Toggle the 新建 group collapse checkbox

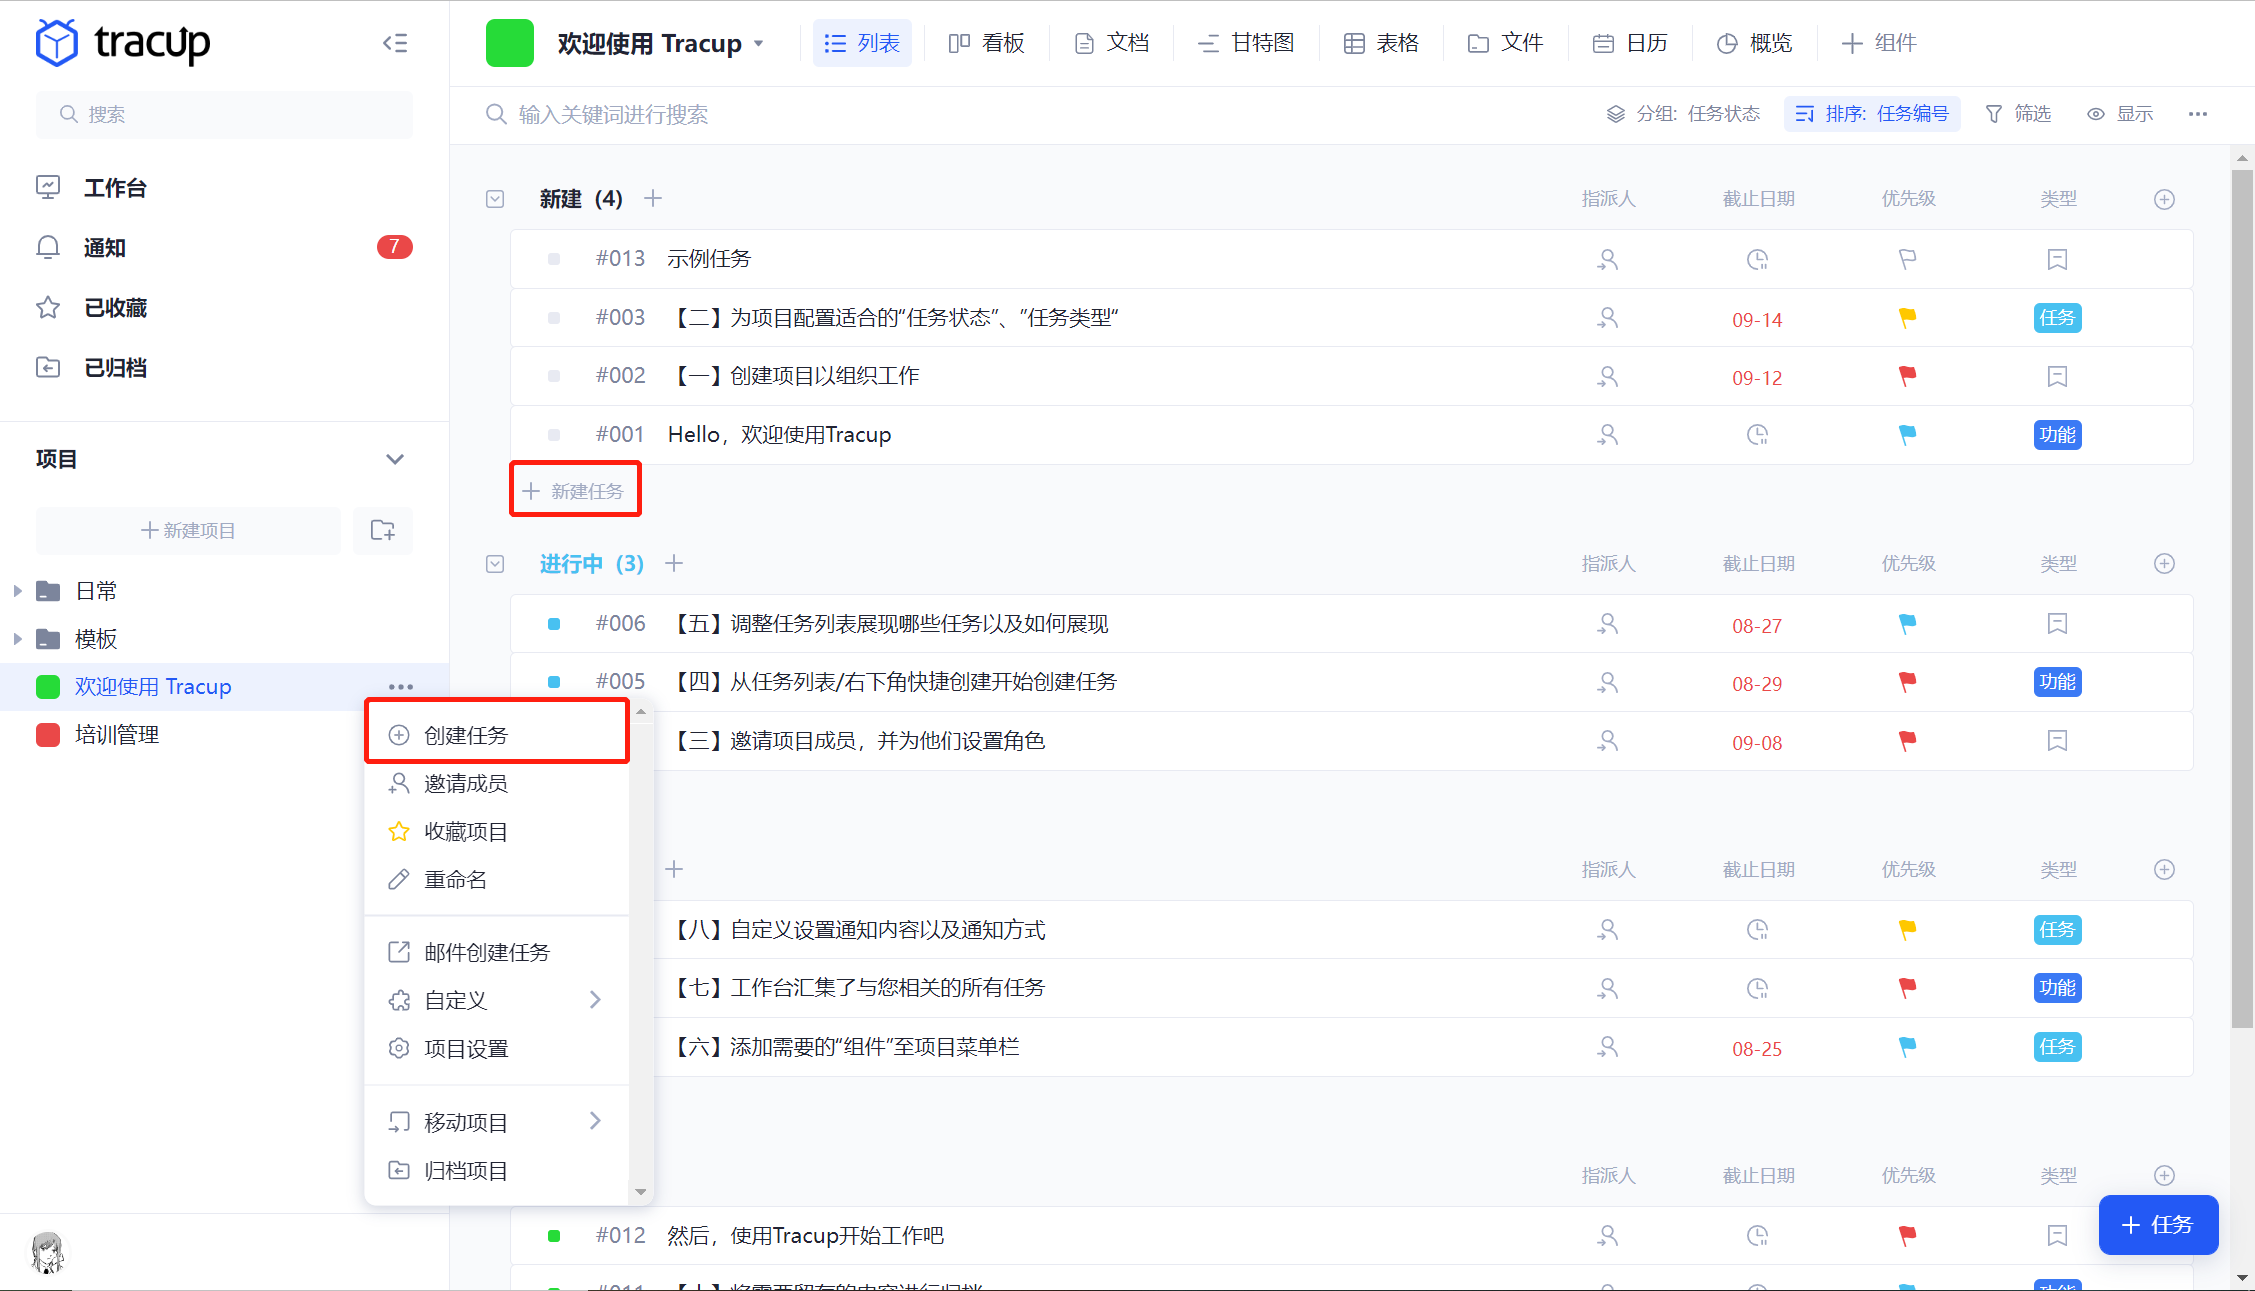495,199
